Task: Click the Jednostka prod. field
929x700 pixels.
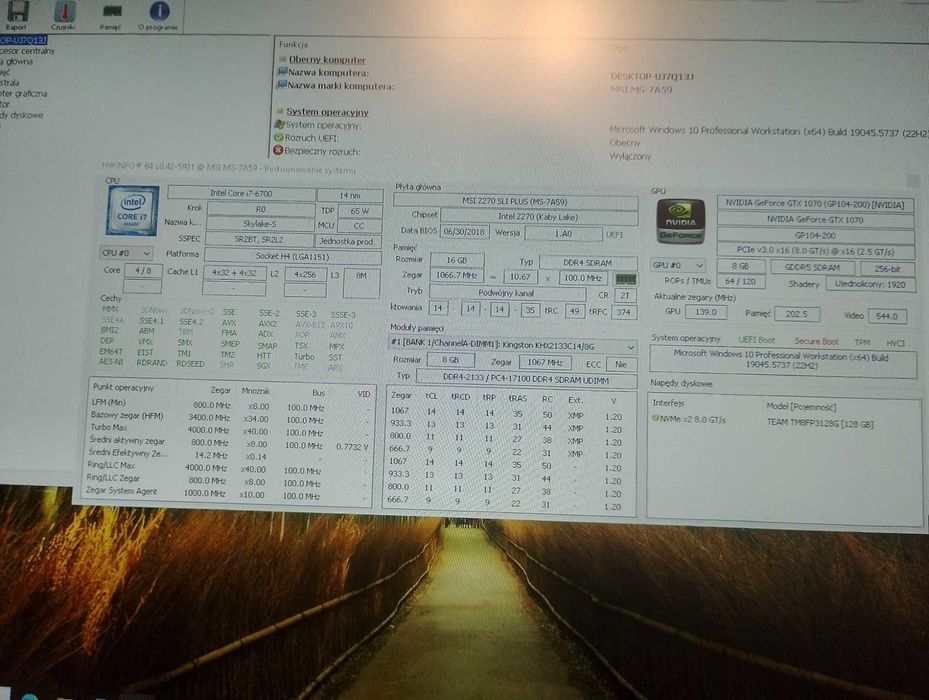Action: [347, 241]
